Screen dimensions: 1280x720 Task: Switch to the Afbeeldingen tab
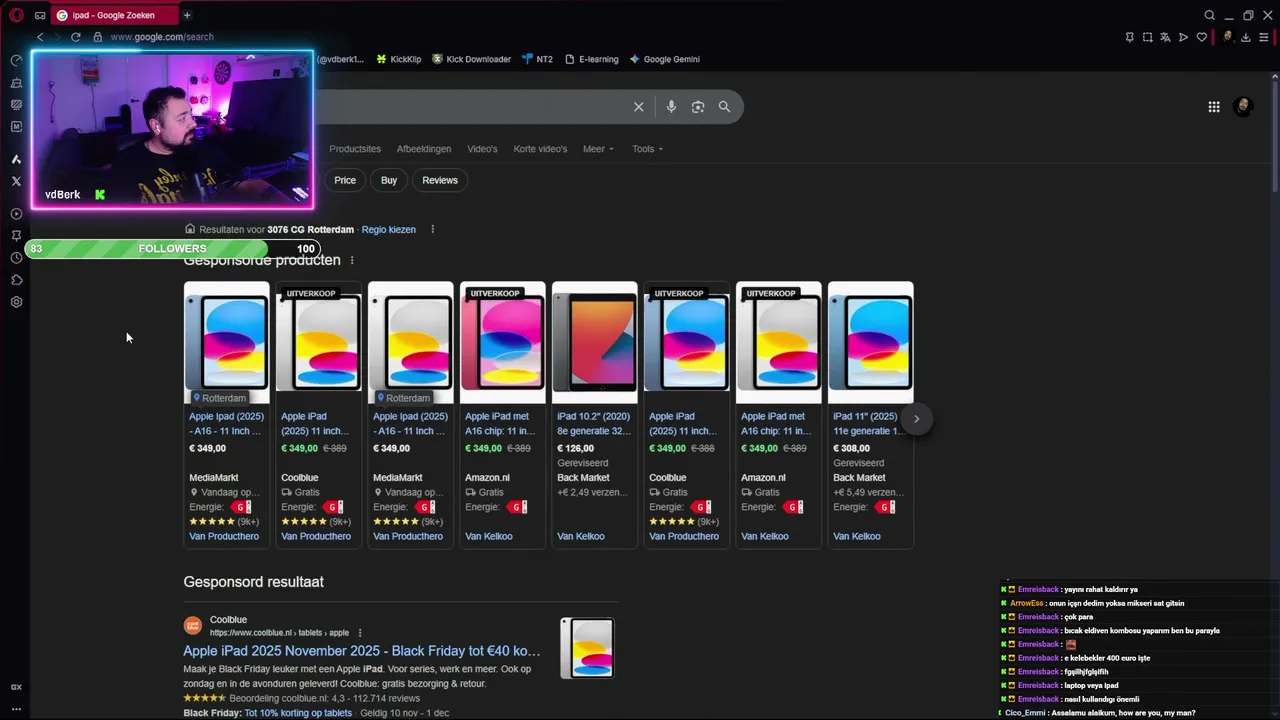click(x=424, y=149)
